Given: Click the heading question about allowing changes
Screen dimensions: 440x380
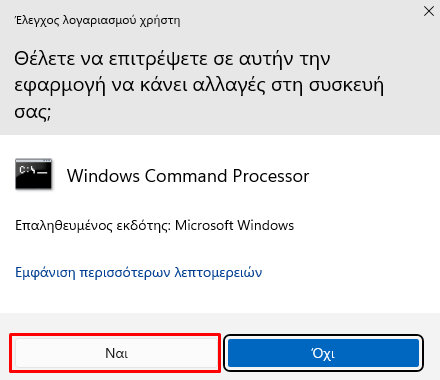Looking at the screenshot, I should click(199, 85).
